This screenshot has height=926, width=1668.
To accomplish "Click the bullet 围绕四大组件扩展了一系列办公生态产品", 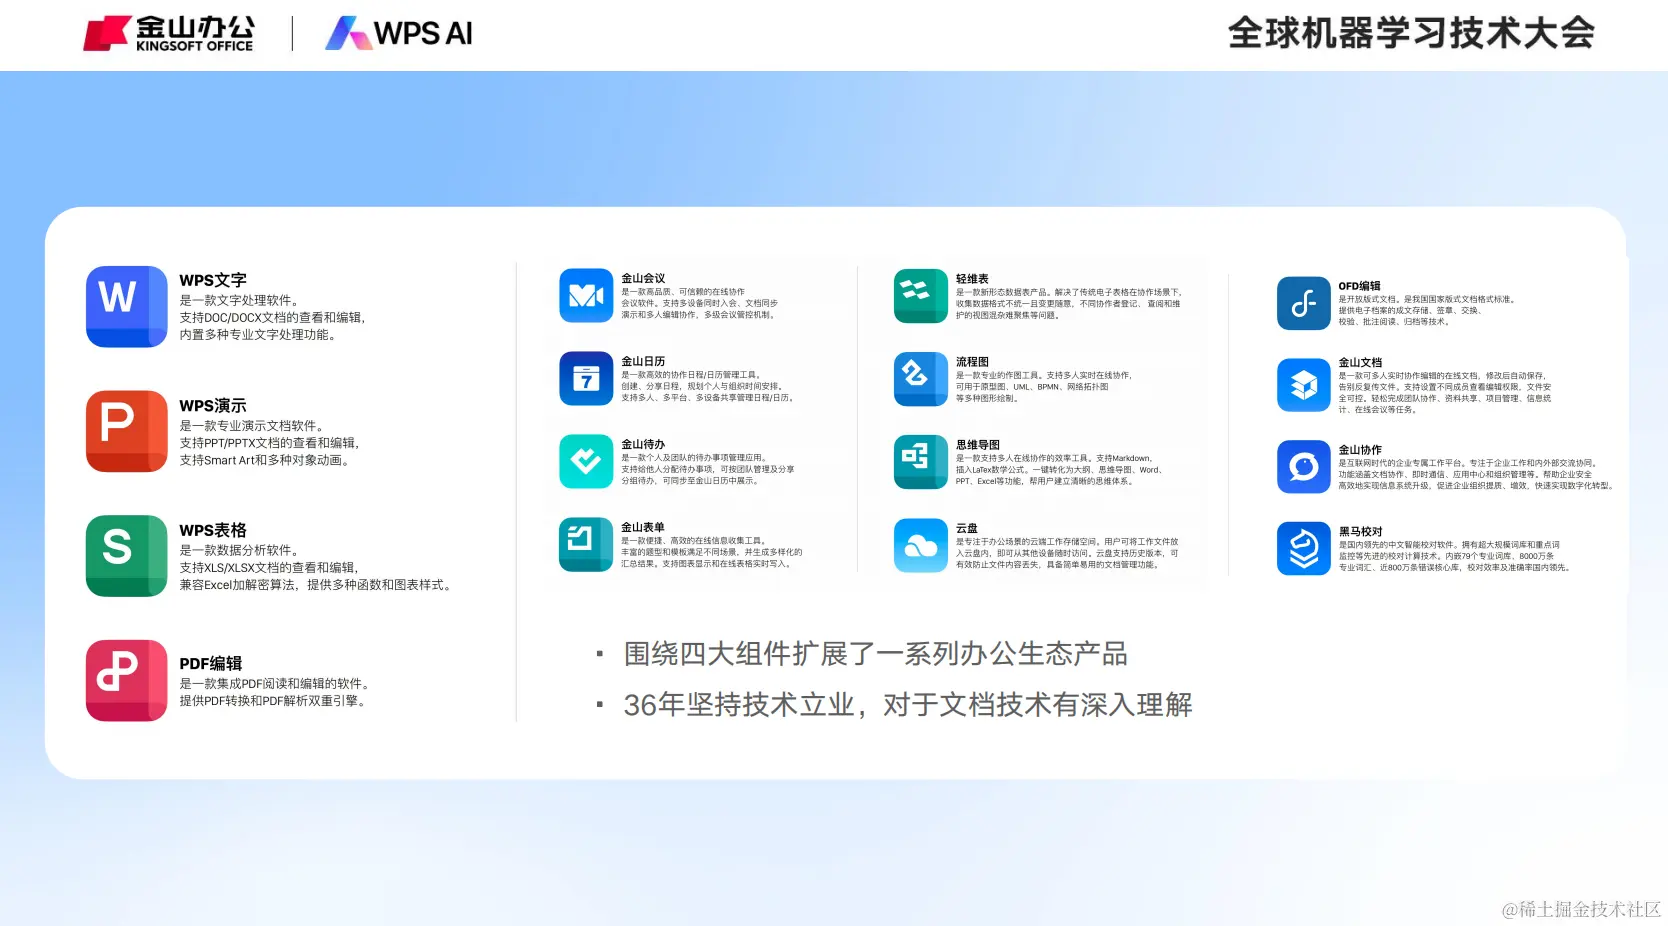I will coord(876,654).
